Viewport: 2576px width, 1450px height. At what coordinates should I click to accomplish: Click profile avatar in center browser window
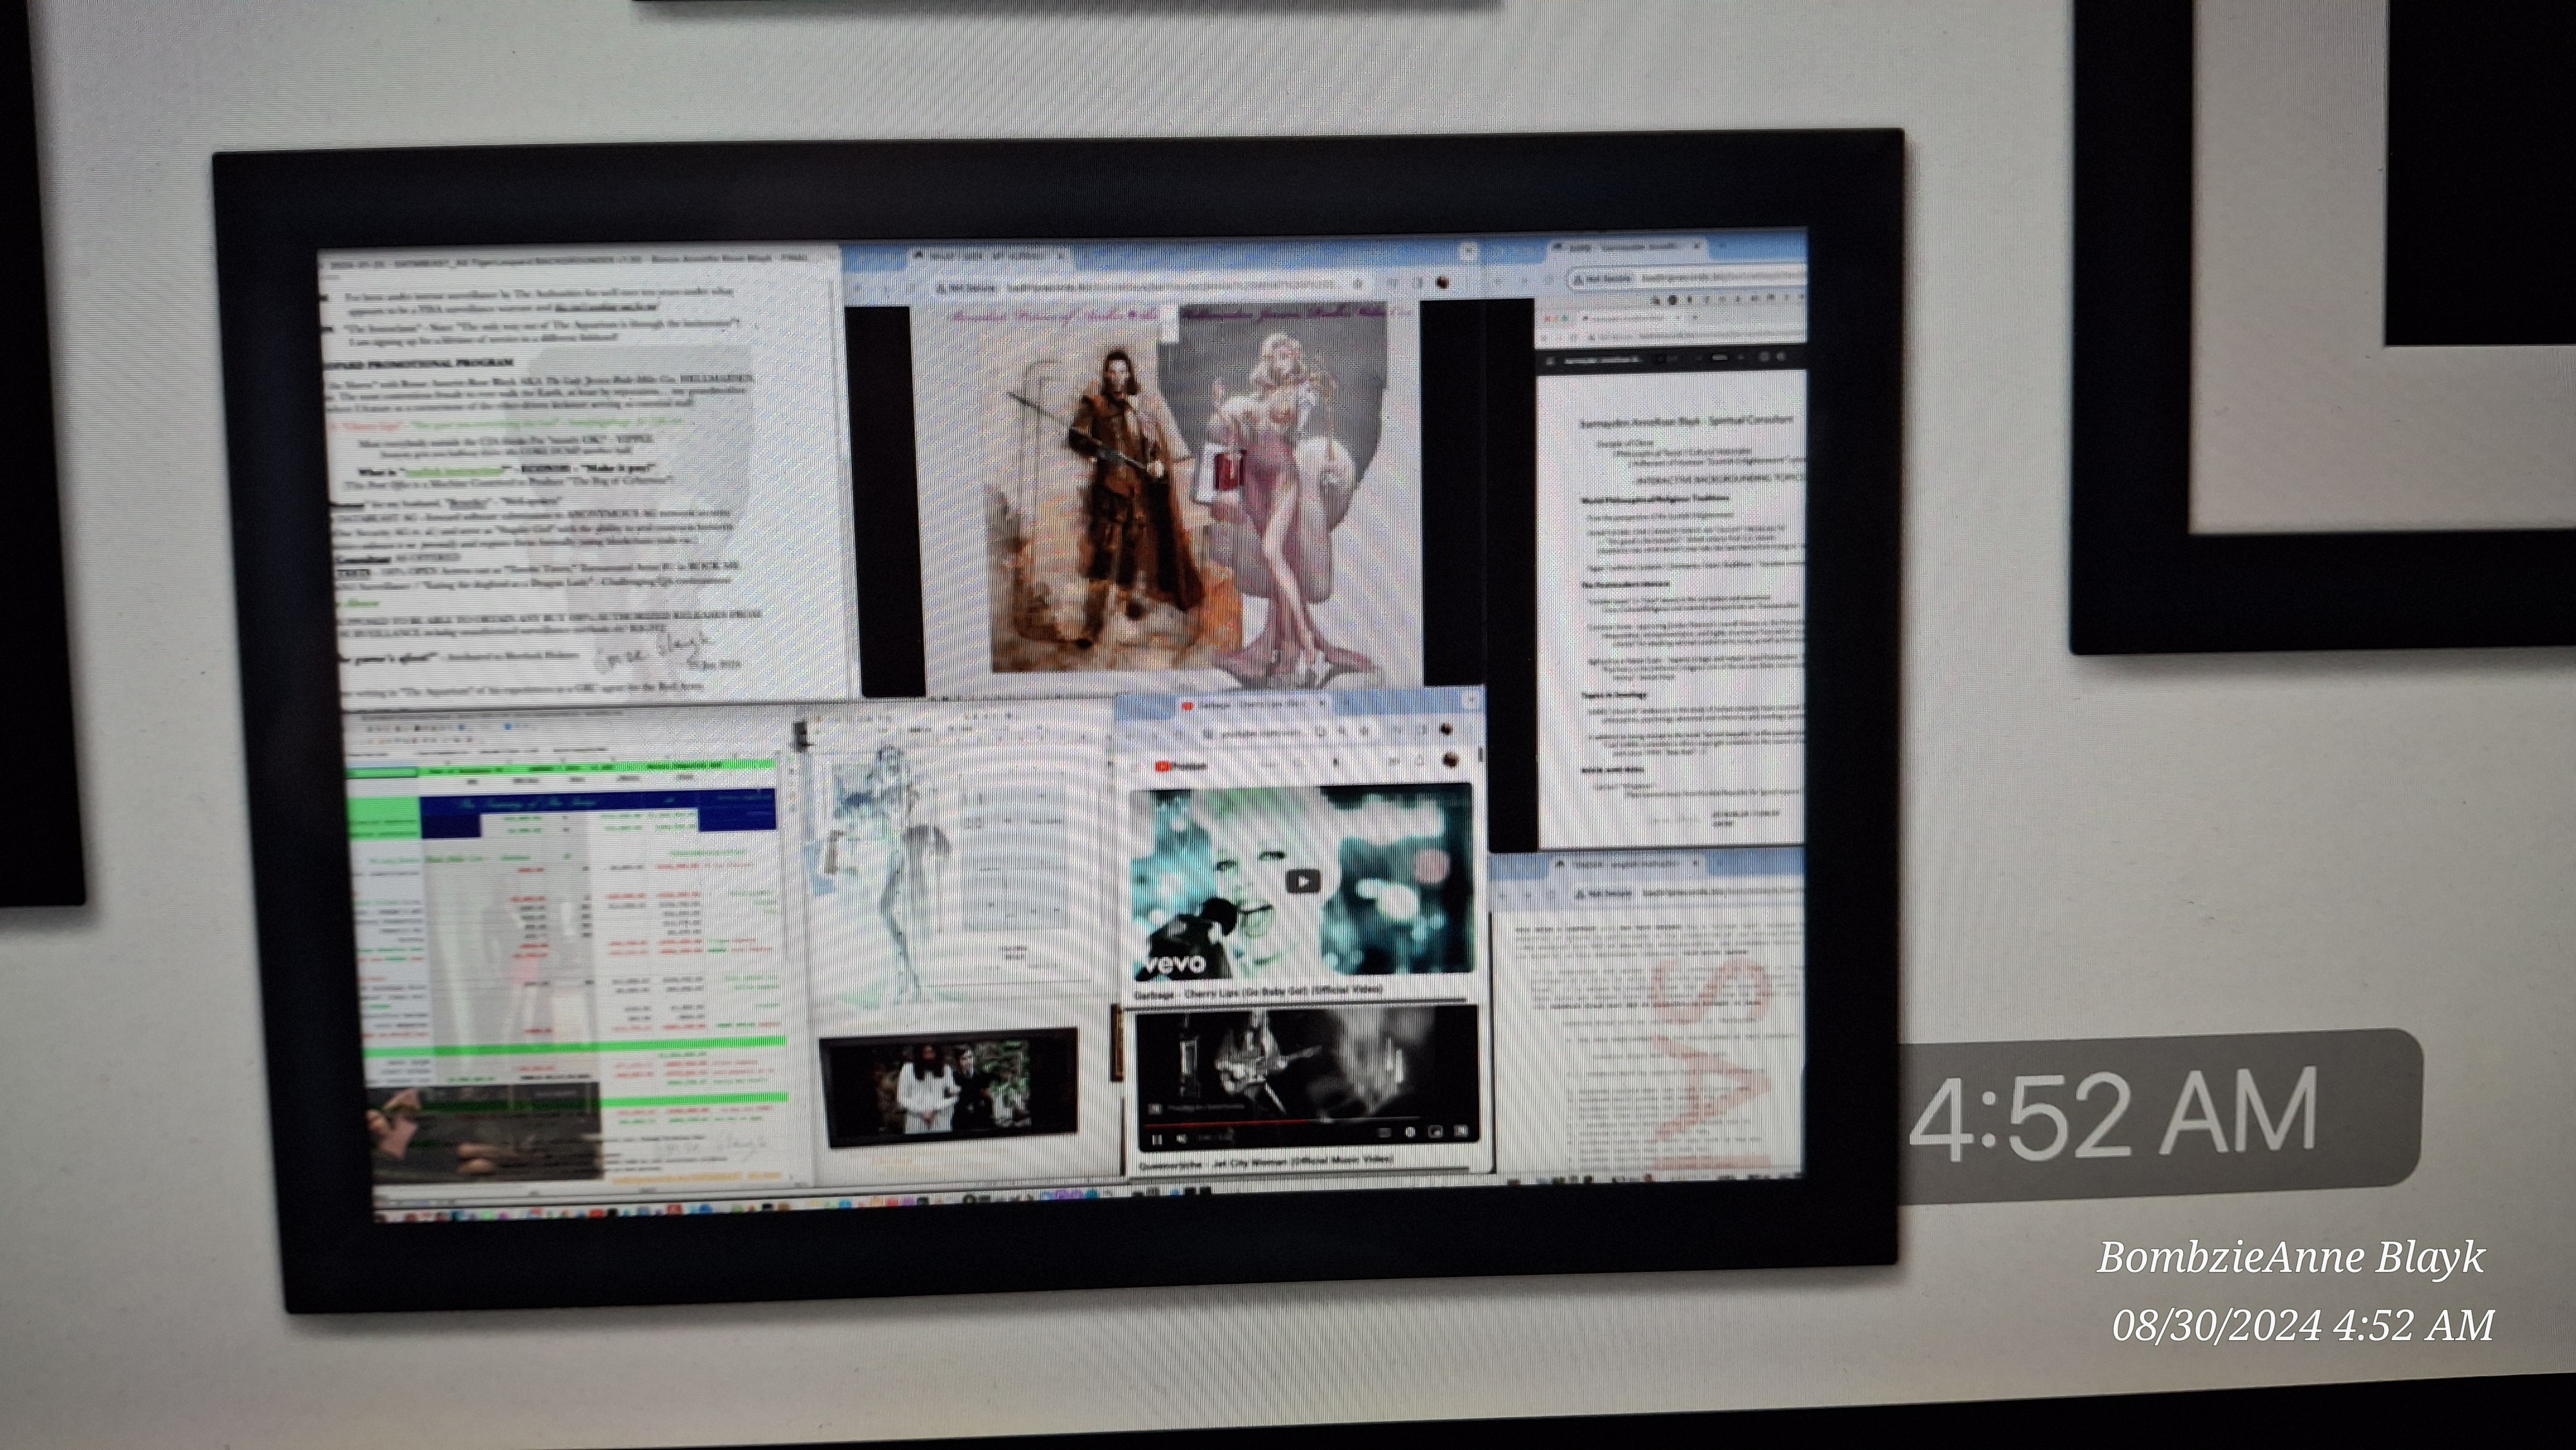tap(1442, 283)
